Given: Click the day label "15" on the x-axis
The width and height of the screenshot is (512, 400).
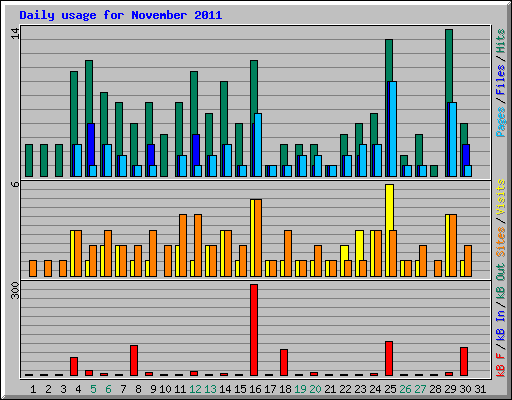Looking at the screenshot, I should 240,389.
